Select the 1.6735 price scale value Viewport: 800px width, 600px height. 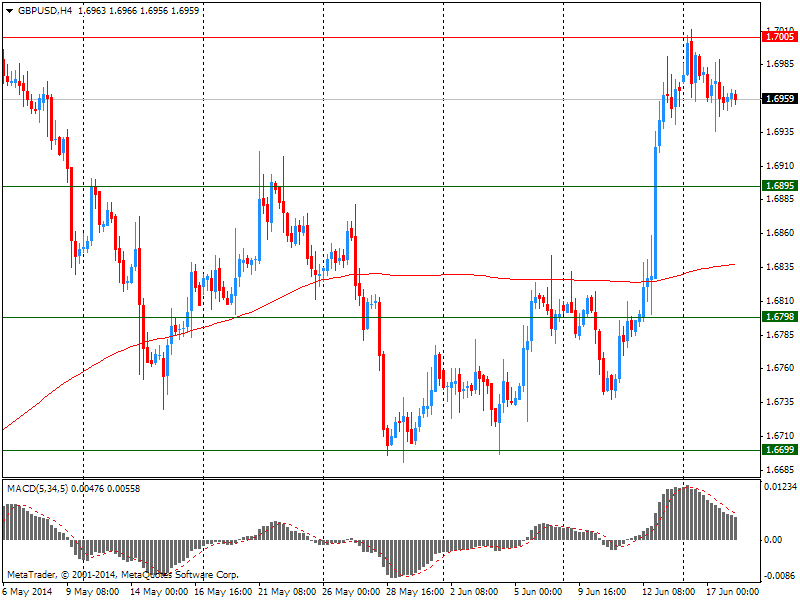pyautogui.click(x=781, y=402)
